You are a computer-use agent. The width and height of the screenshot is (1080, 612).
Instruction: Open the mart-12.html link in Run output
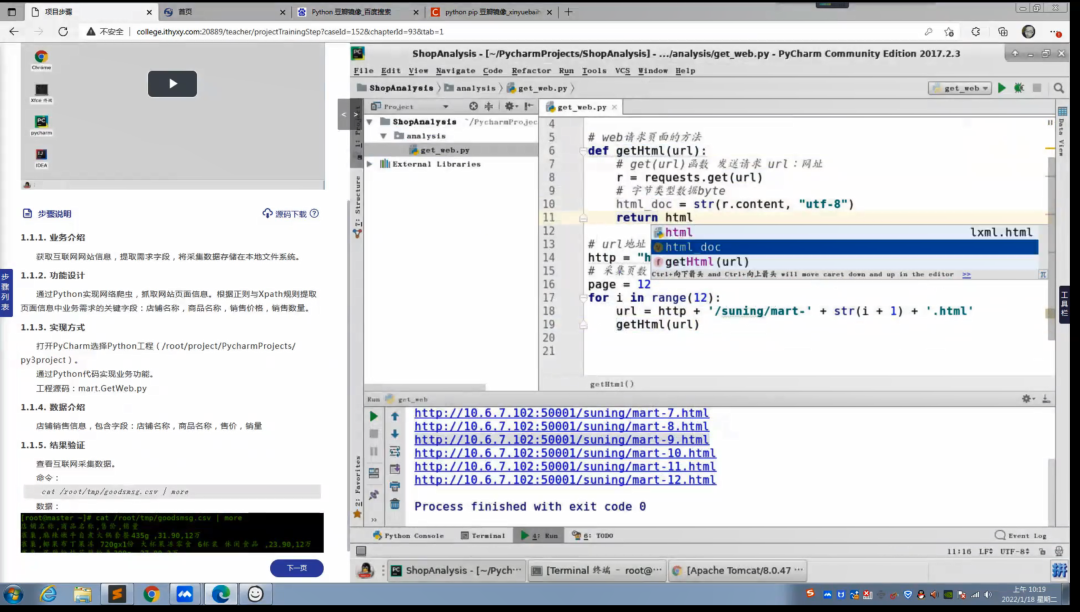coord(565,480)
